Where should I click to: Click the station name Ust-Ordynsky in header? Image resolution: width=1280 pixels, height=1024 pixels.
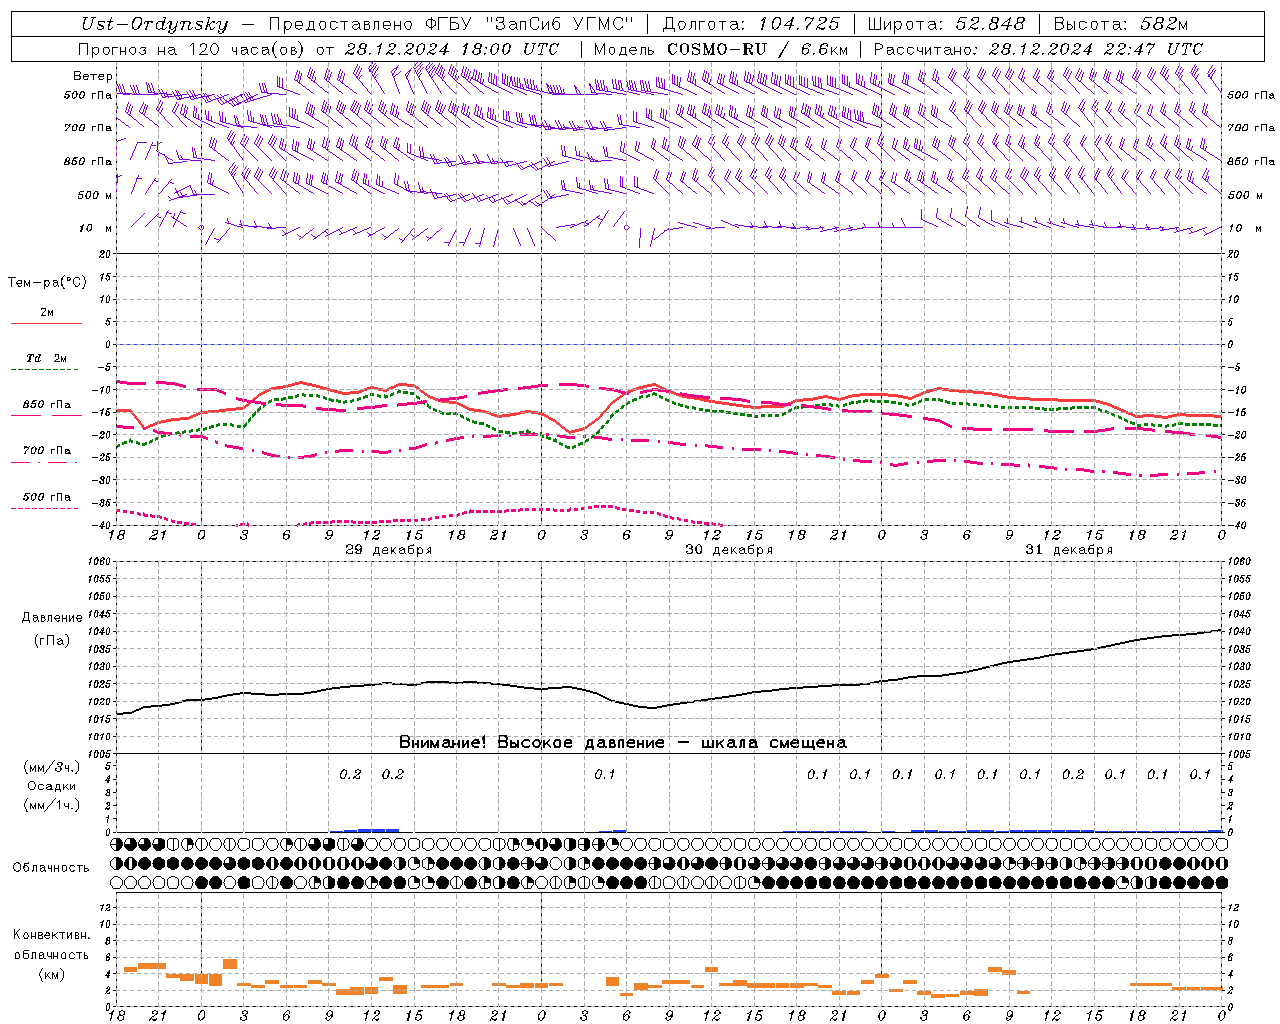[x=154, y=25]
